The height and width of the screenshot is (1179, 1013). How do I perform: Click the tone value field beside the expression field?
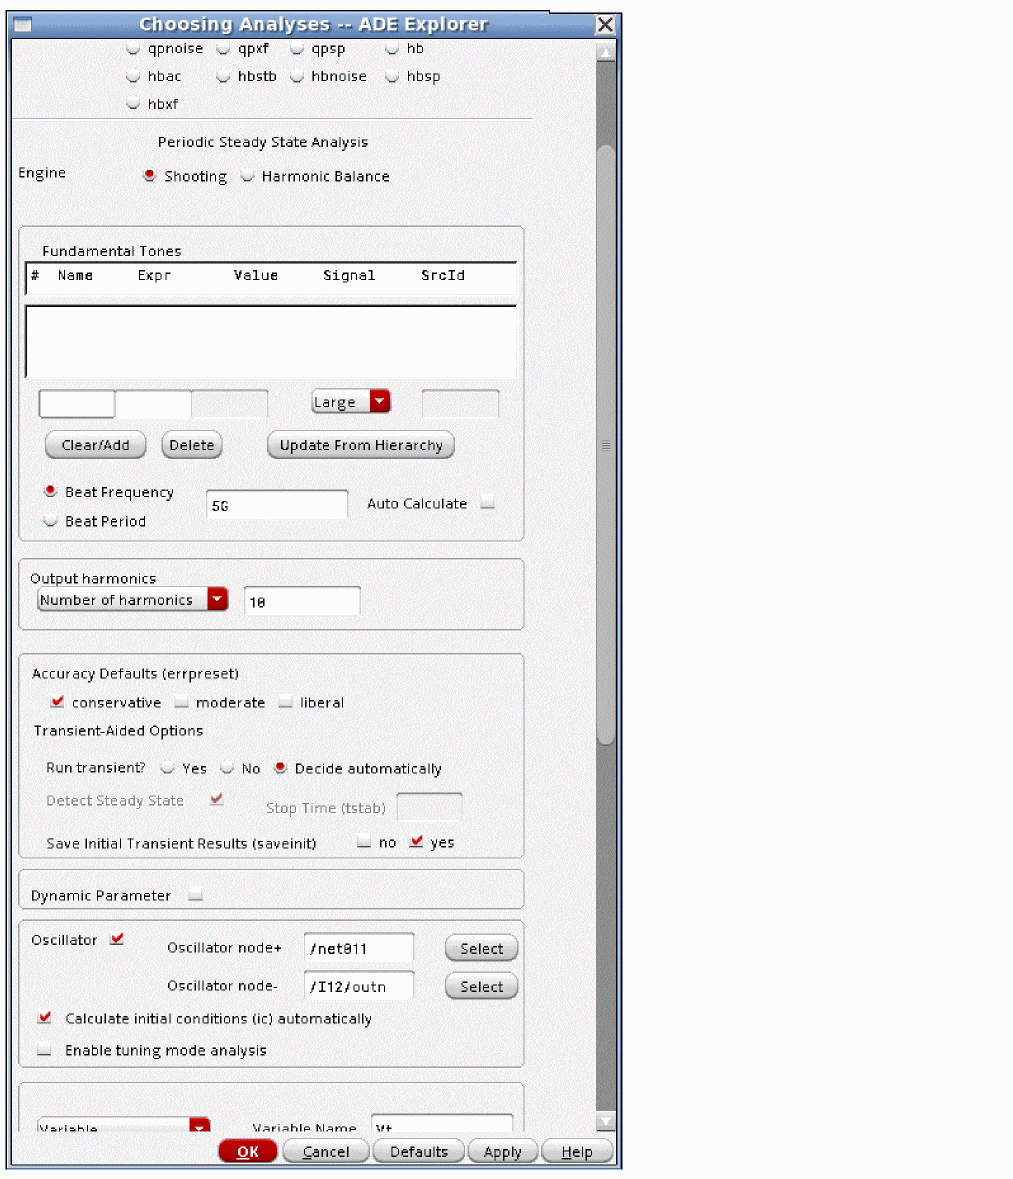[x=229, y=404]
